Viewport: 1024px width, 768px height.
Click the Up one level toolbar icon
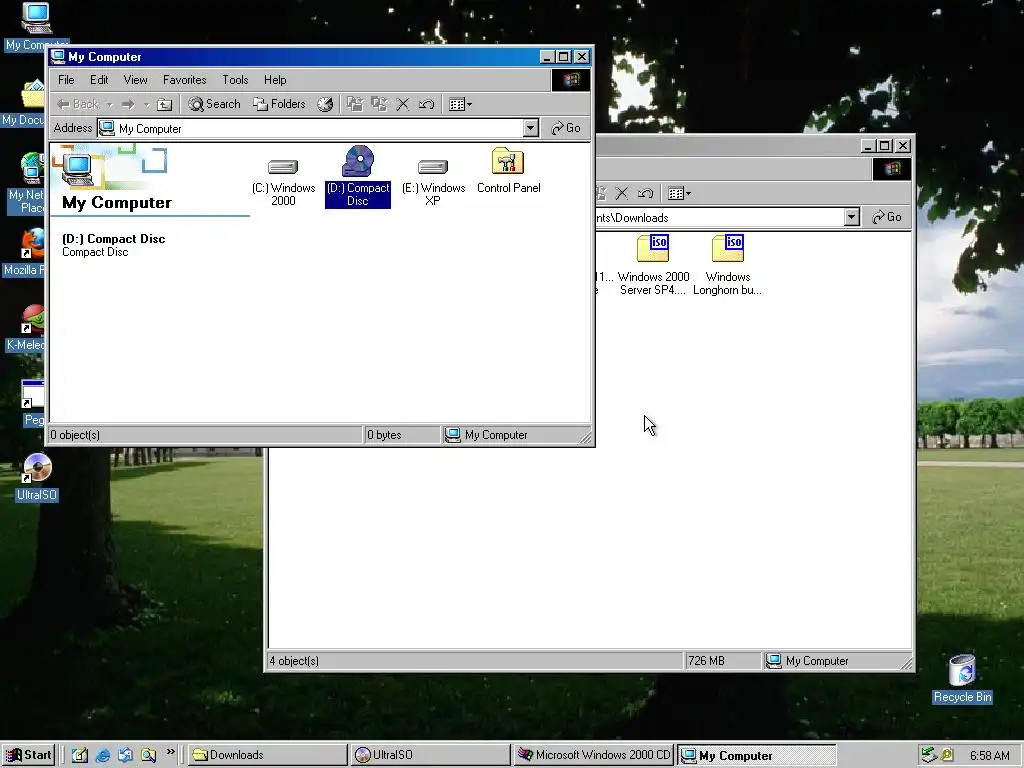click(165, 104)
